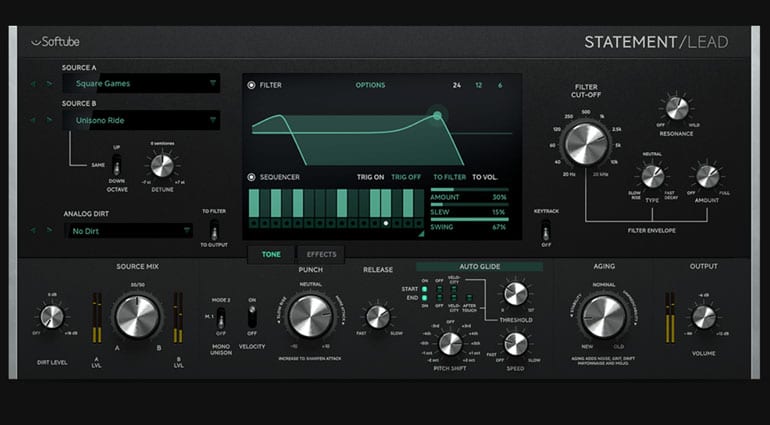This screenshot has width=770, height=425.
Task: Click the Source Mix A/B knob
Action: click(x=136, y=318)
